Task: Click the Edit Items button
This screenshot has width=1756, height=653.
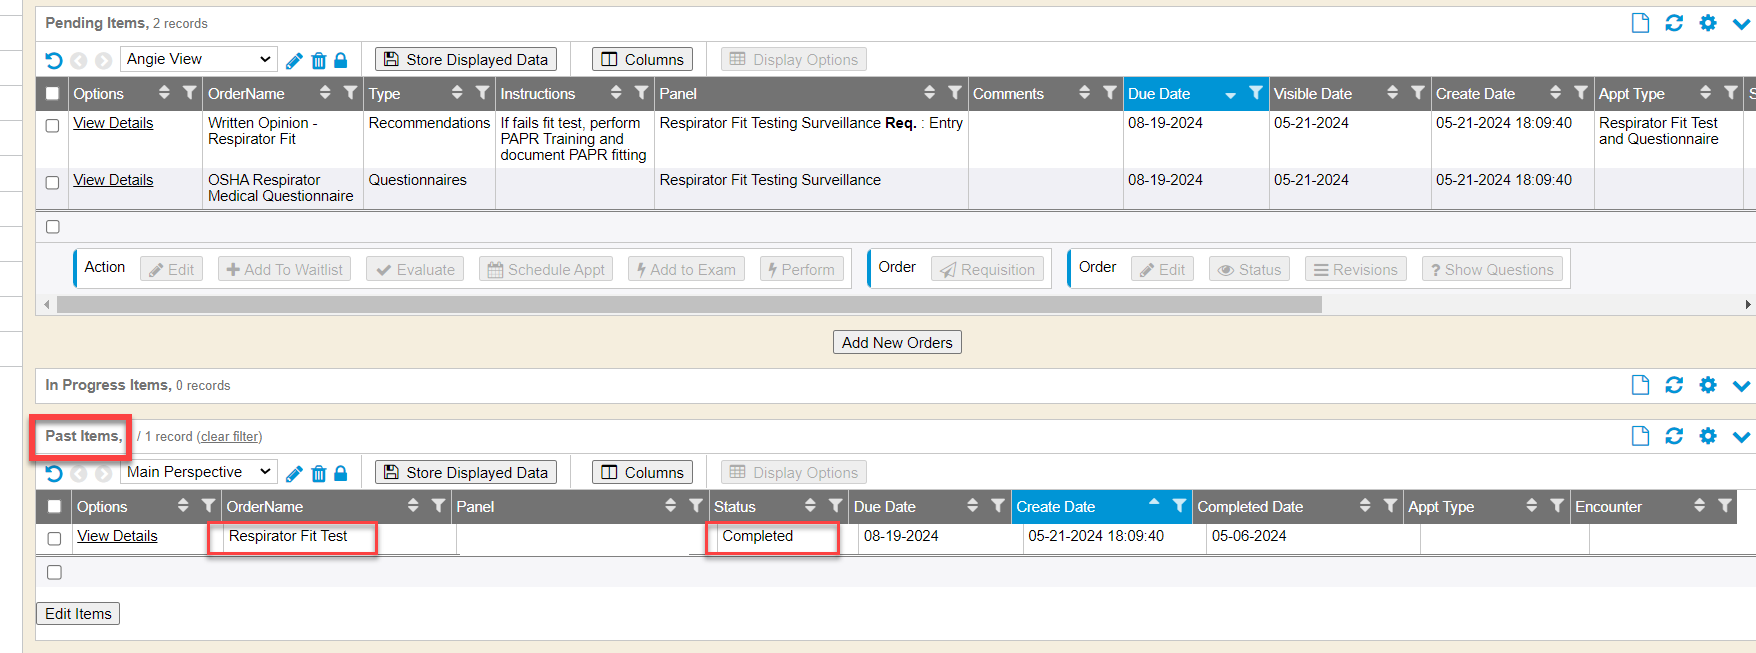Action: [78, 614]
